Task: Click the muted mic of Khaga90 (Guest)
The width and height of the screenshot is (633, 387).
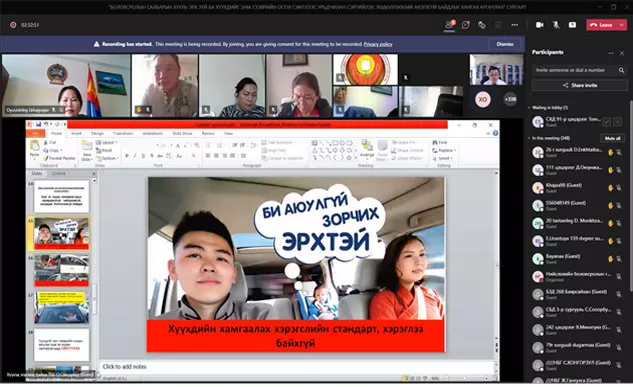Action: click(x=619, y=188)
